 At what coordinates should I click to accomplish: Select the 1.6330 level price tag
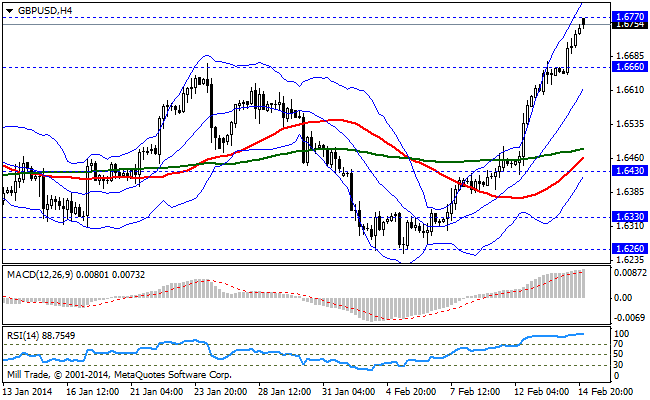click(x=630, y=217)
